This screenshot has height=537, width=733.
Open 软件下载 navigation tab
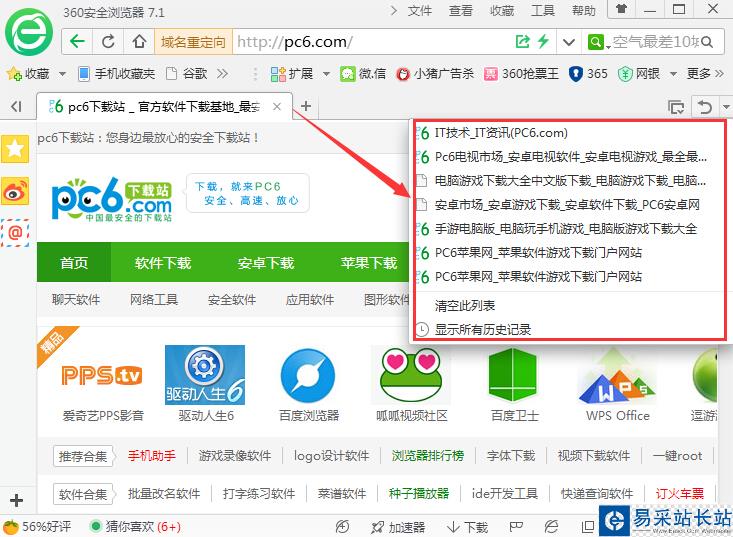point(163,263)
